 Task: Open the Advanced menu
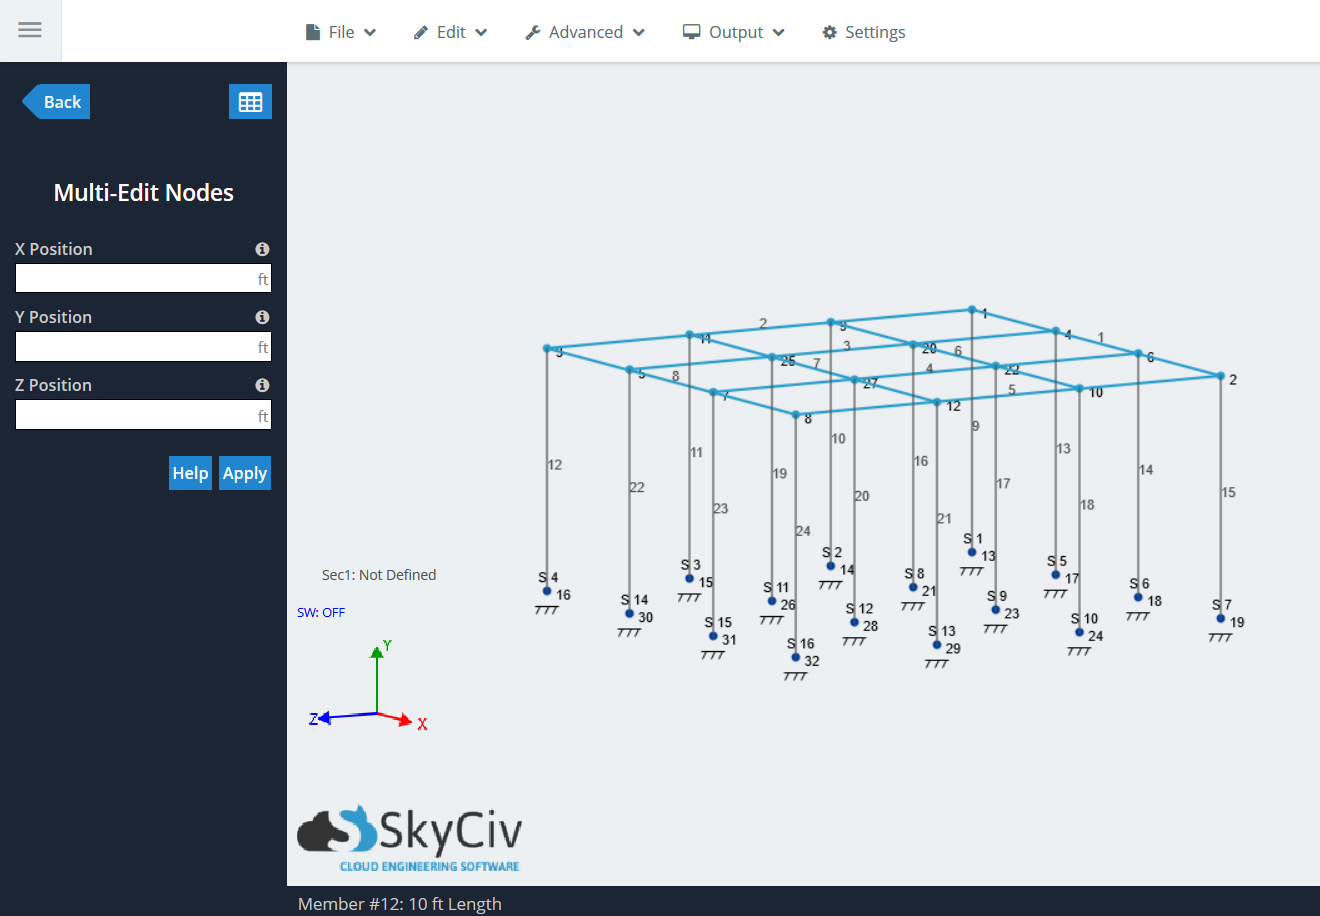585,32
